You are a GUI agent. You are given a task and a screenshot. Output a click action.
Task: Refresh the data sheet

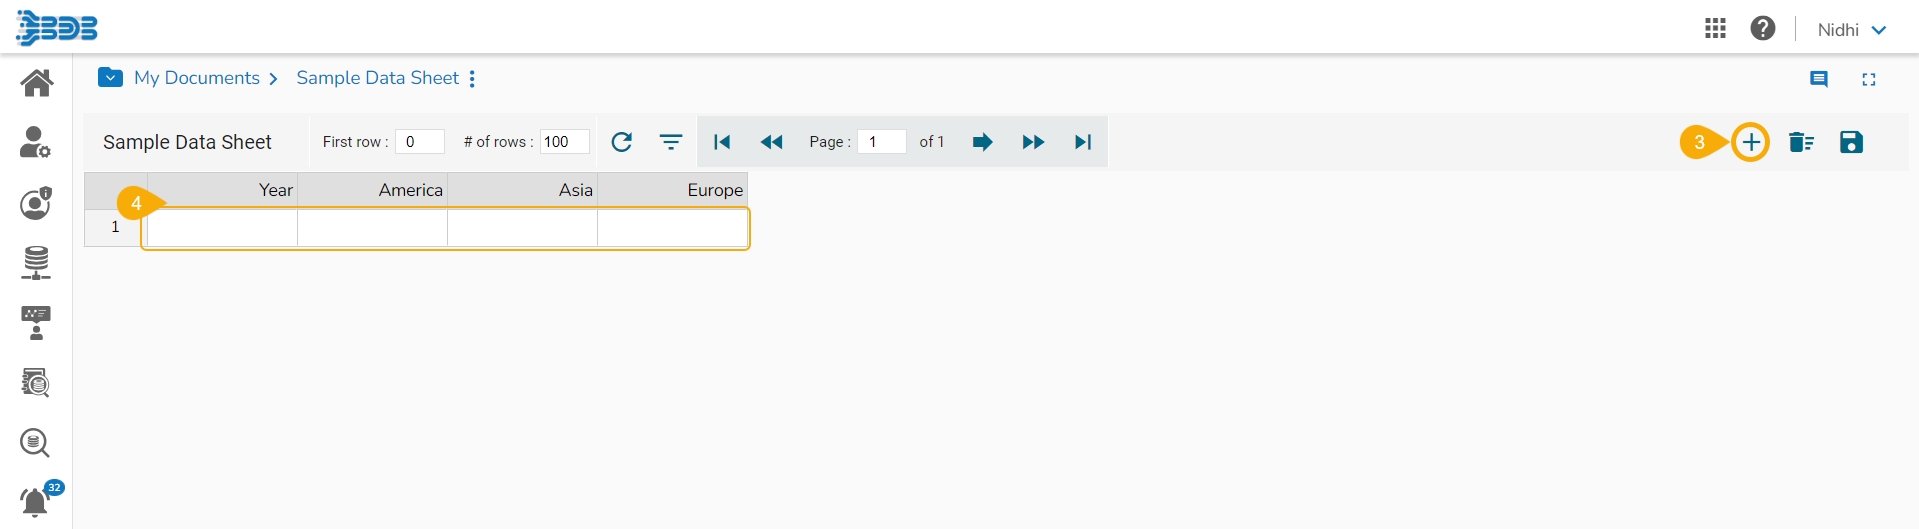(x=621, y=142)
